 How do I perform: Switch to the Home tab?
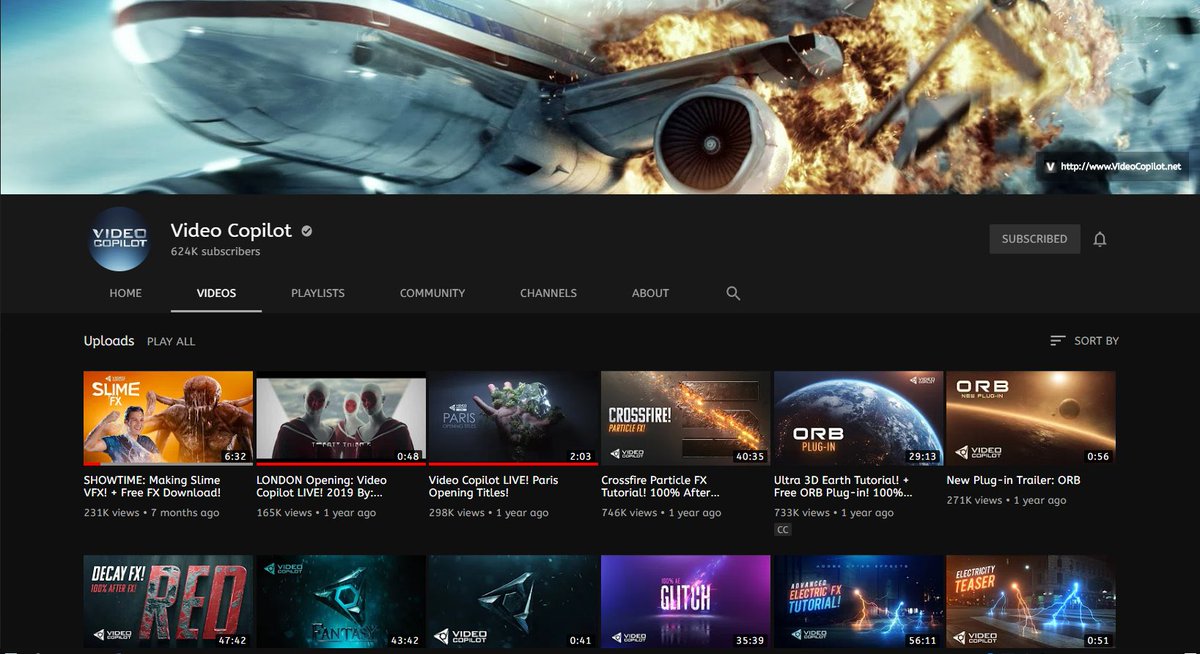point(126,293)
